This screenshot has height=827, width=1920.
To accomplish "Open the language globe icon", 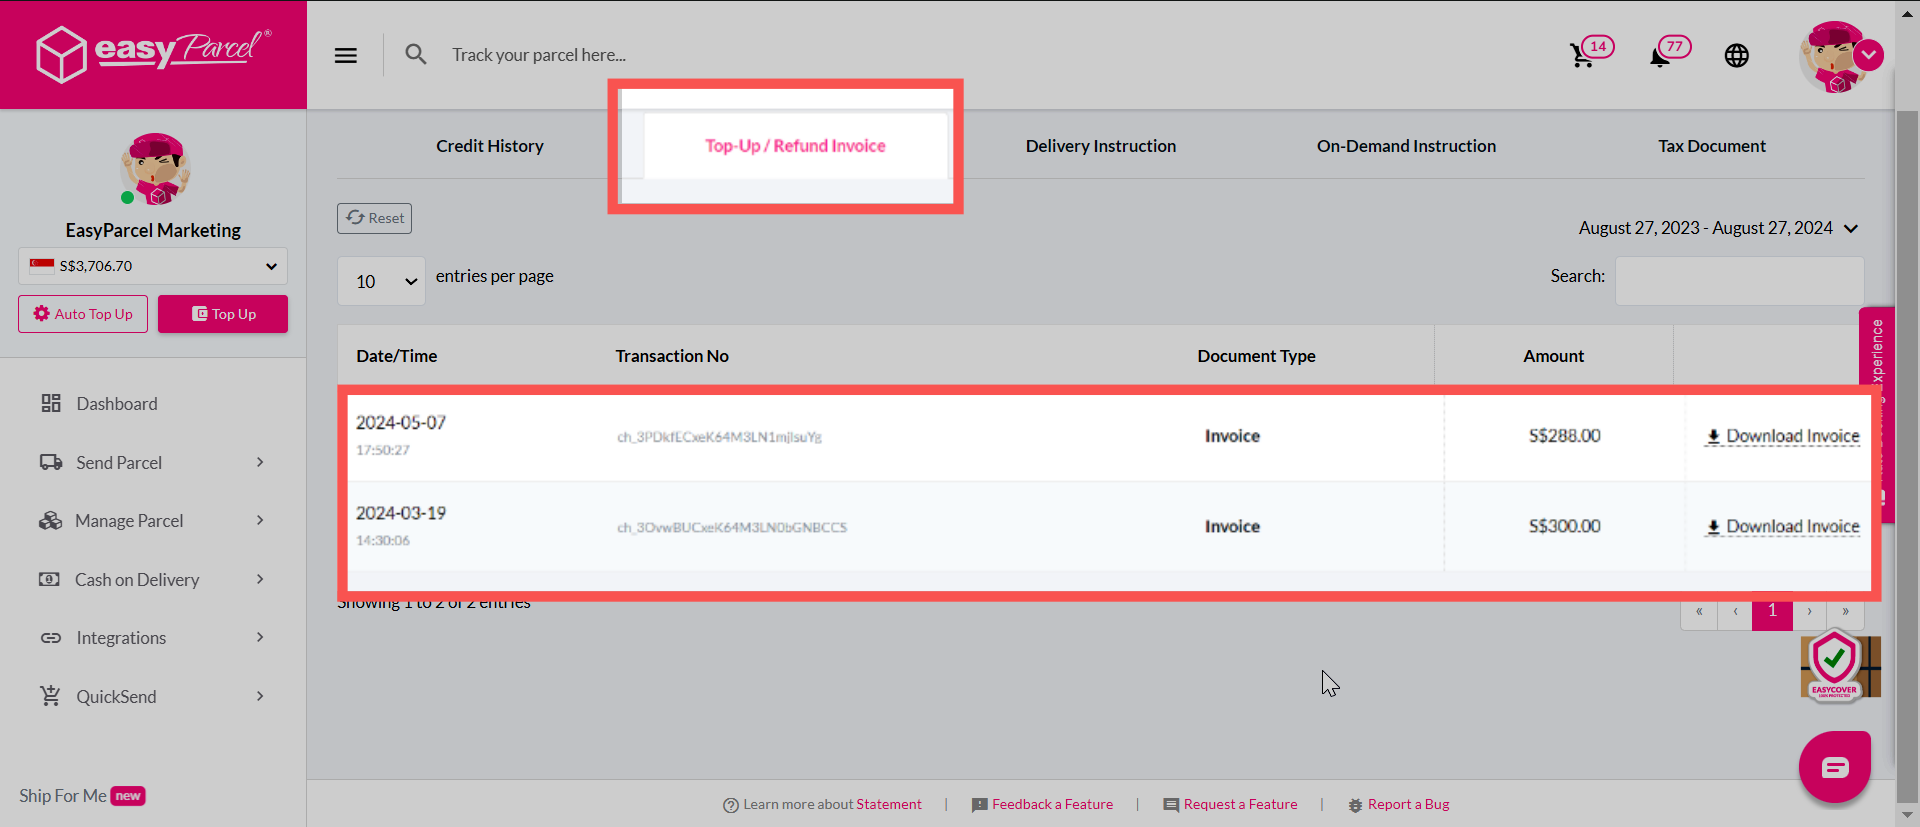I will [1737, 55].
